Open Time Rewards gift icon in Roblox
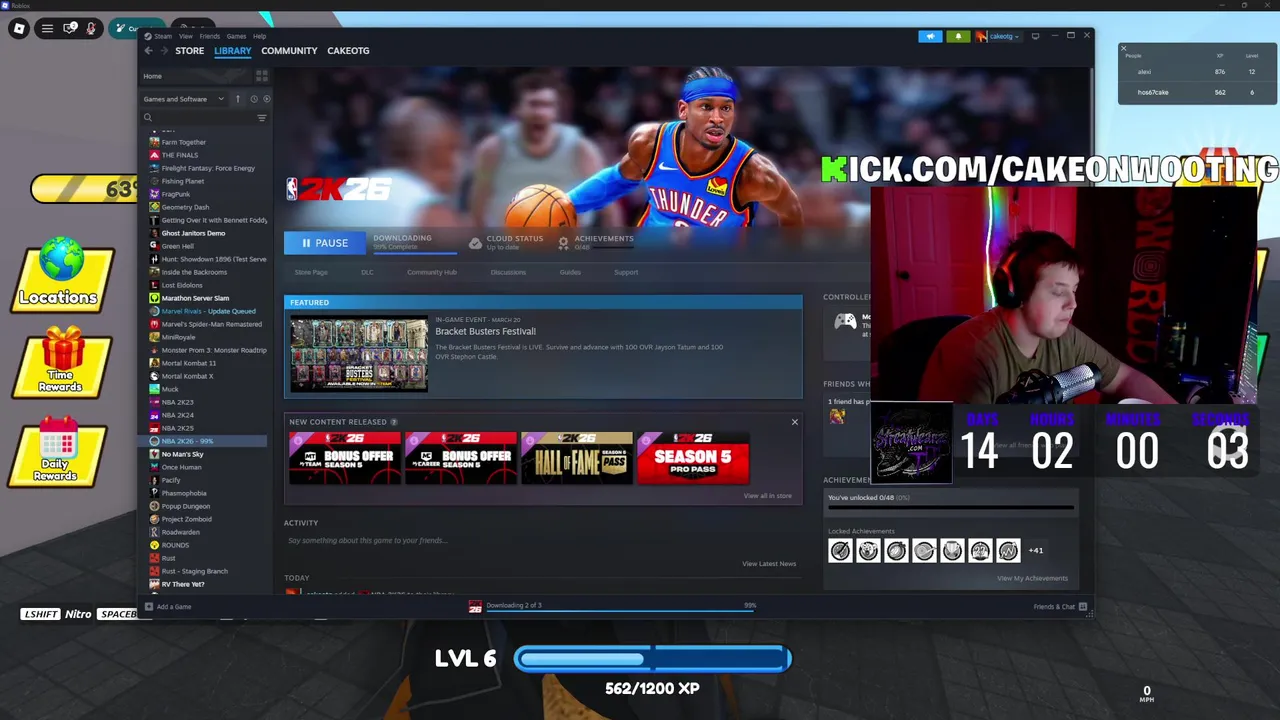Image resolution: width=1280 pixels, height=720 pixels. (x=62, y=351)
